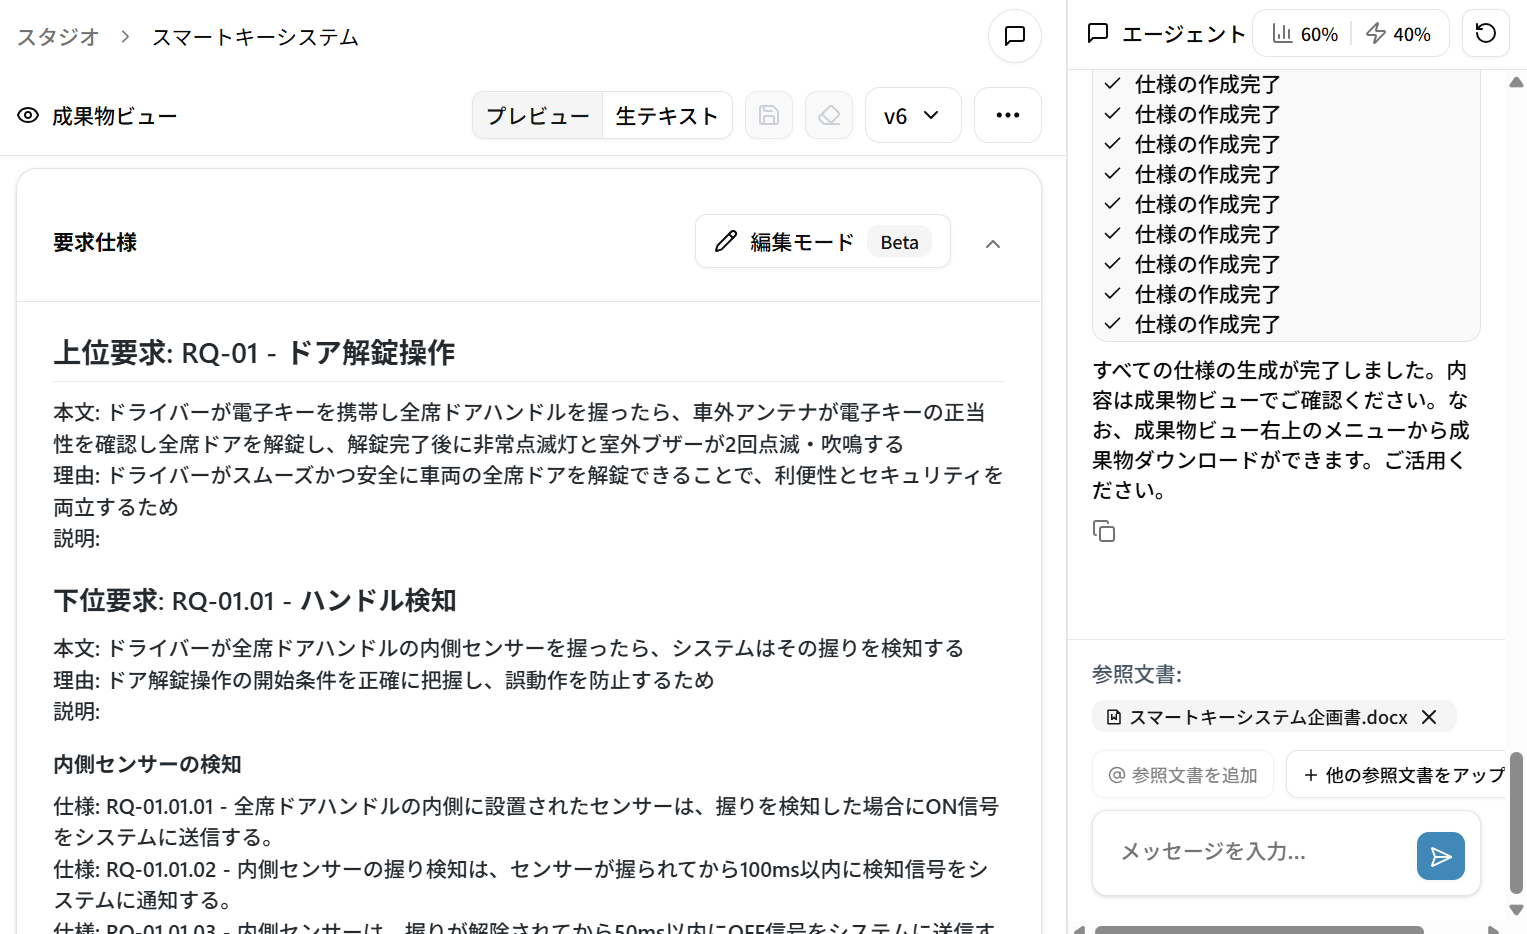Toggle the 成果物ビュー eye icon
Image resolution: width=1527 pixels, height=934 pixels.
click(x=27, y=115)
